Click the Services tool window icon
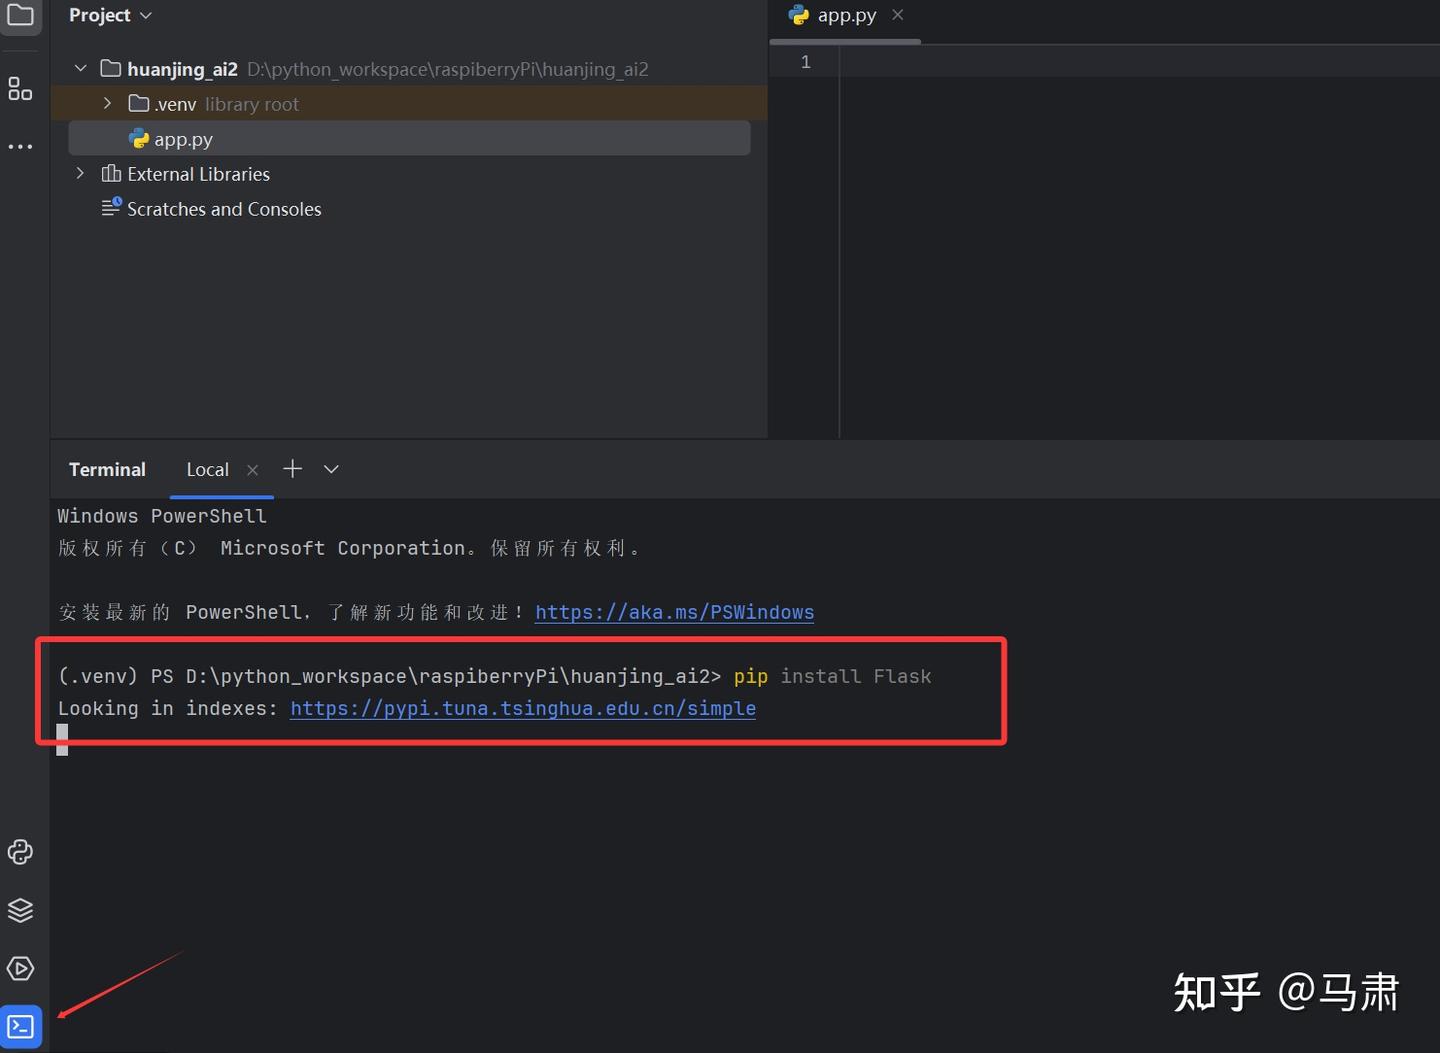This screenshot has height=1053, width=1440. [x=20, y=968]
